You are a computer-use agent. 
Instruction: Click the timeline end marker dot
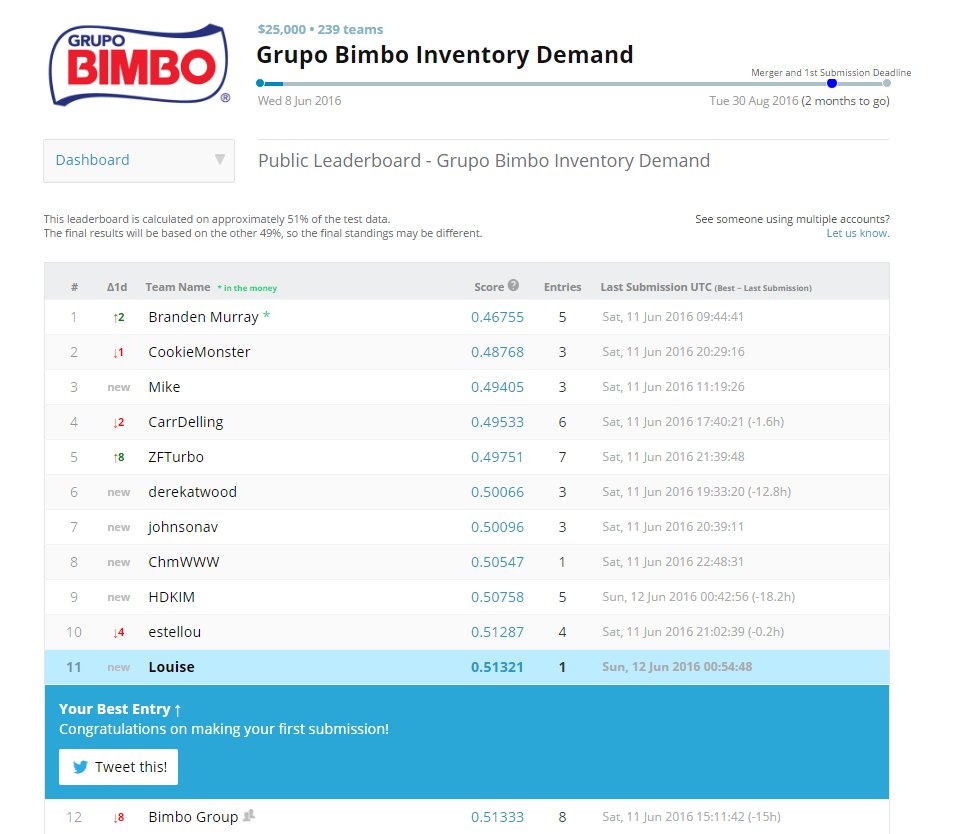pos(887,83)
